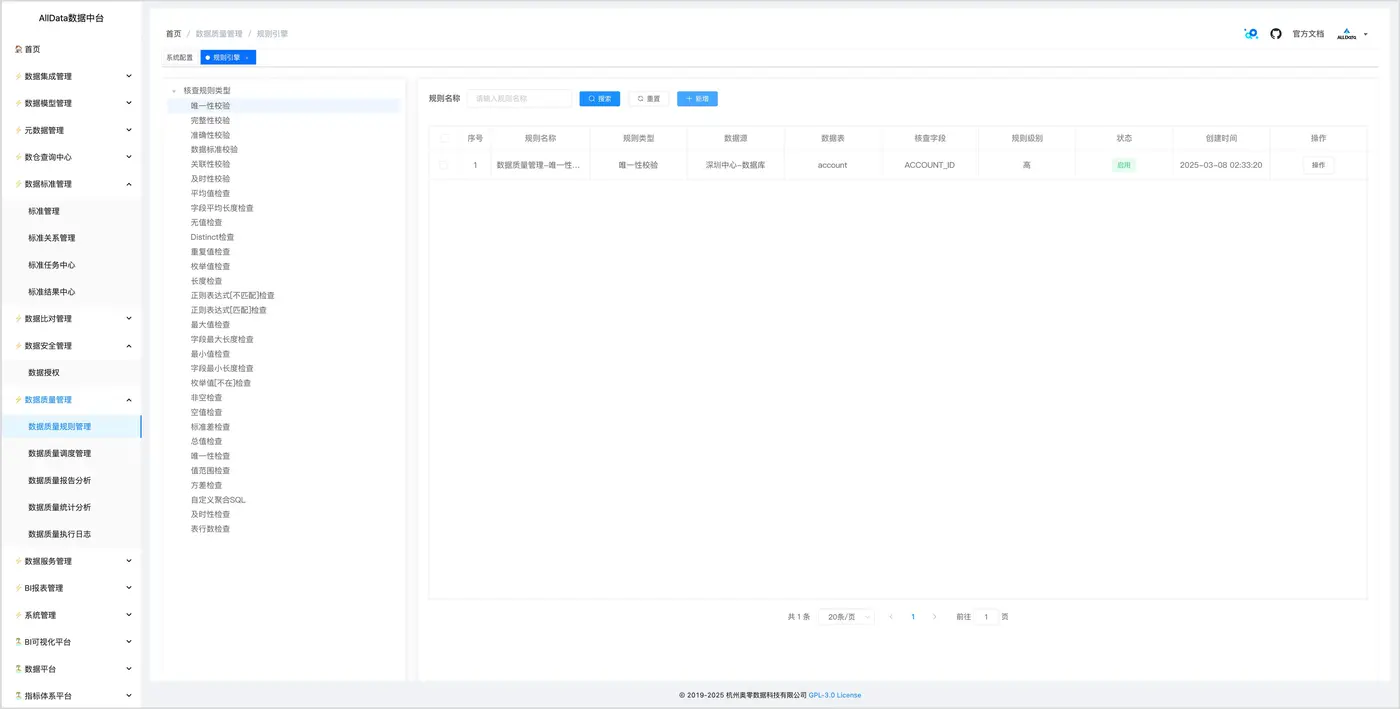Close the 规则引擎 tab with its x
This screenshot has width=1400, height=709.
point(247,58)
